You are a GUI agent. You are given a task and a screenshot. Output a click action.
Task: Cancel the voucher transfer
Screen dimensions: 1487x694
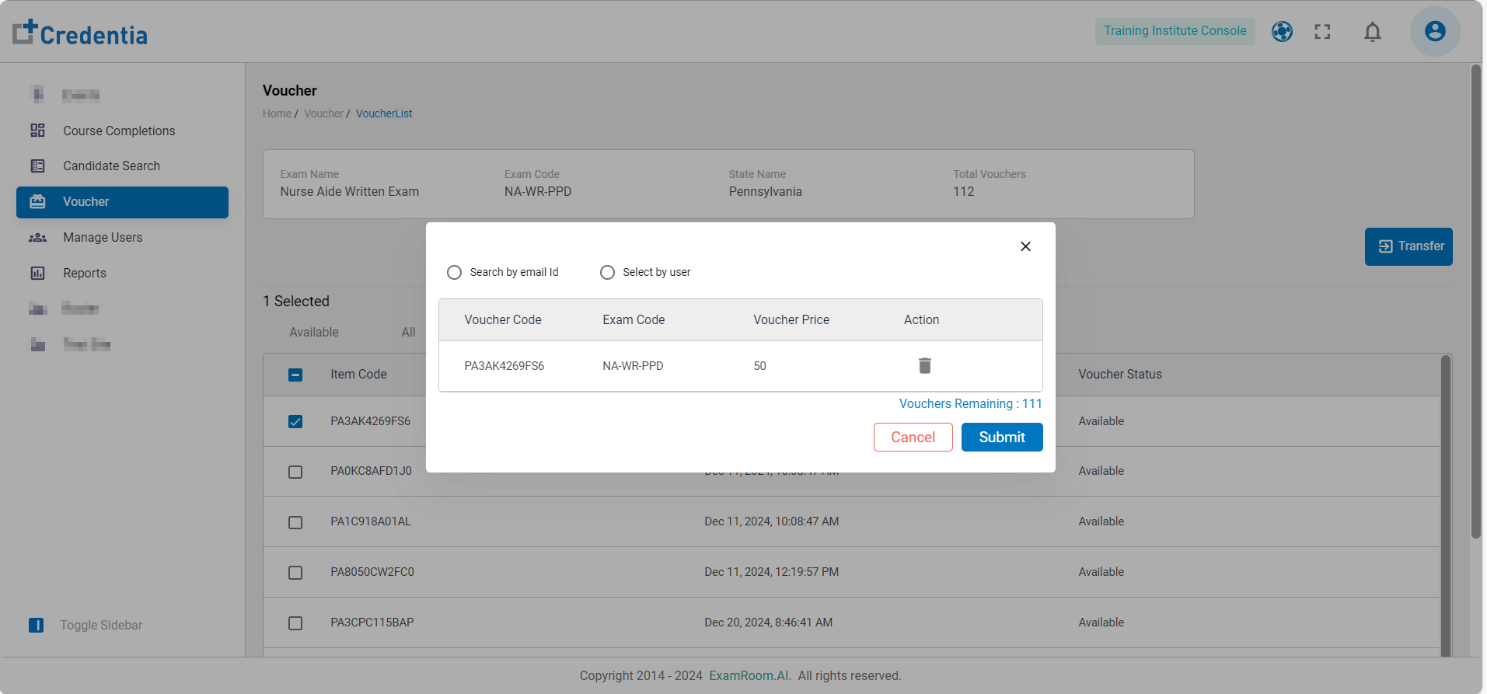coord(913,437)
